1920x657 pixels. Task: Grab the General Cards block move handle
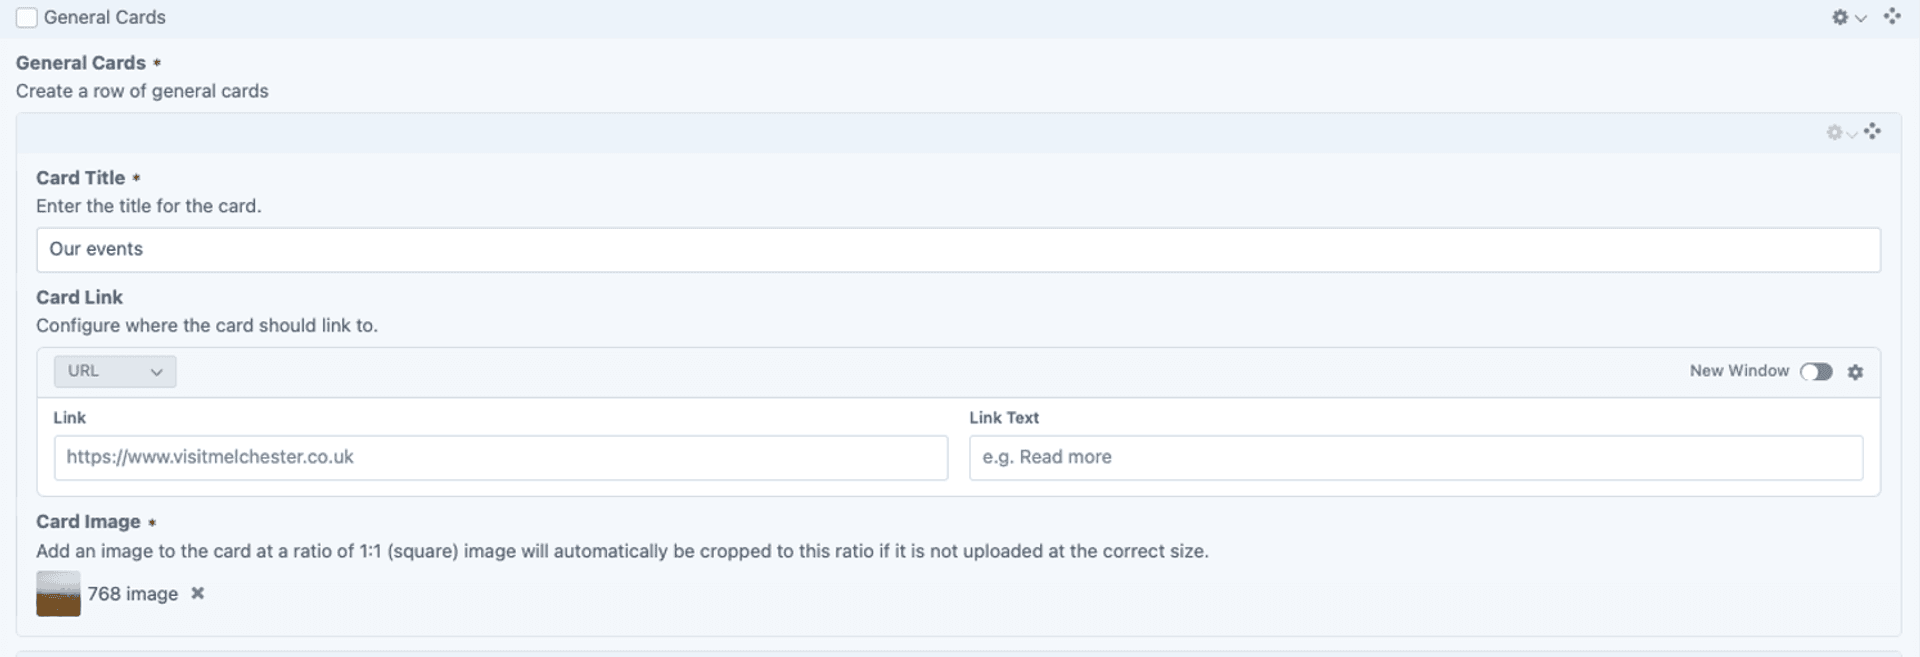tap(1892, 16)
